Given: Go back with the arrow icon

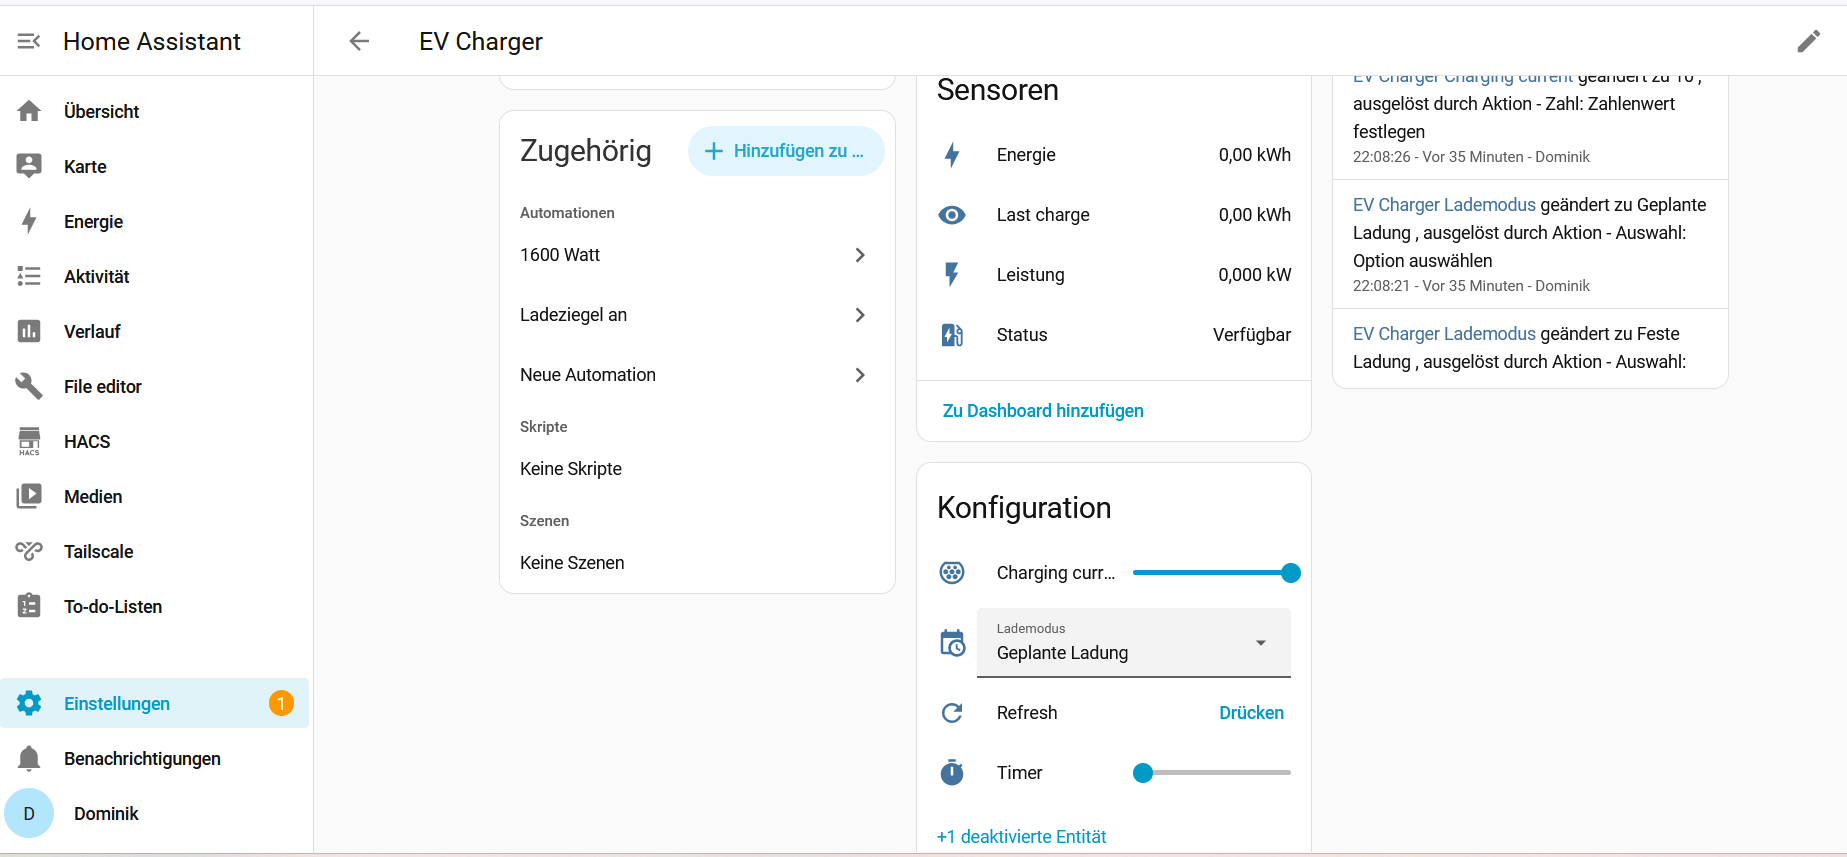Looking at the screenshot, I should pyautogui.click(x=359, y=41).
